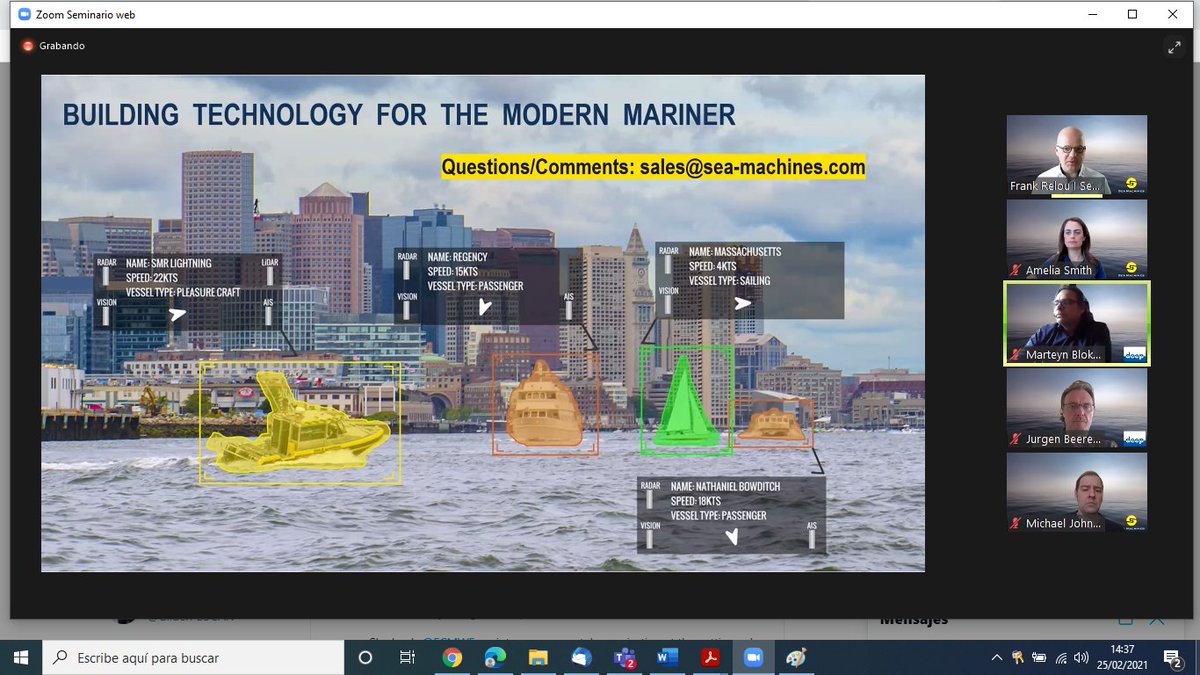This screenshot has width=1200, height=675.
Task: Click the sales@sea-machines.com contact banner
Action: [x=653, y=167]
